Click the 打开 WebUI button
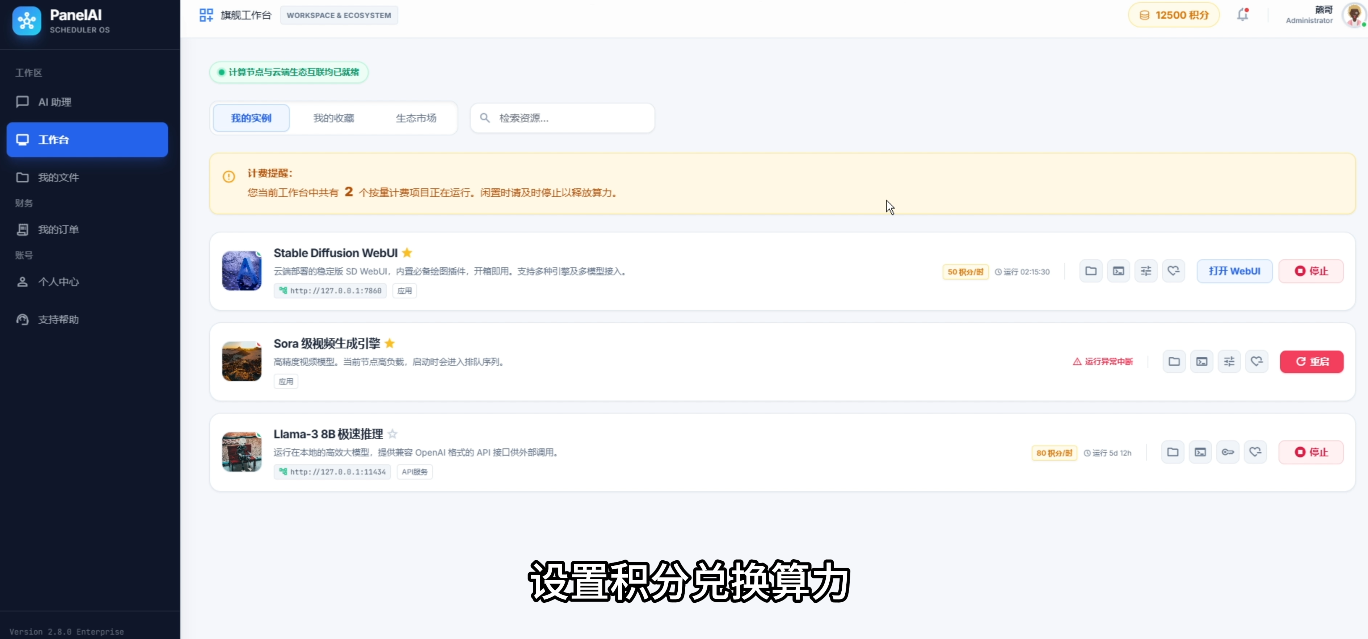Image resolution: width=1368 pixels, height=639 pixels. [x=1234, y=271]
